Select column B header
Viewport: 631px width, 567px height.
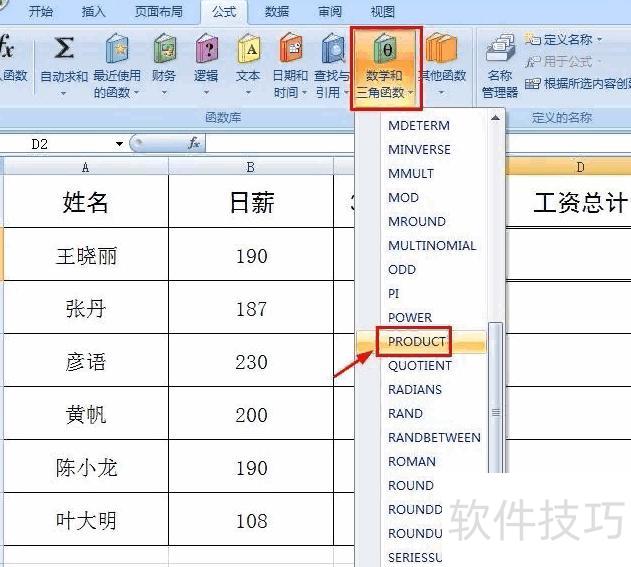pyautogui.click(x=251, y=167)
